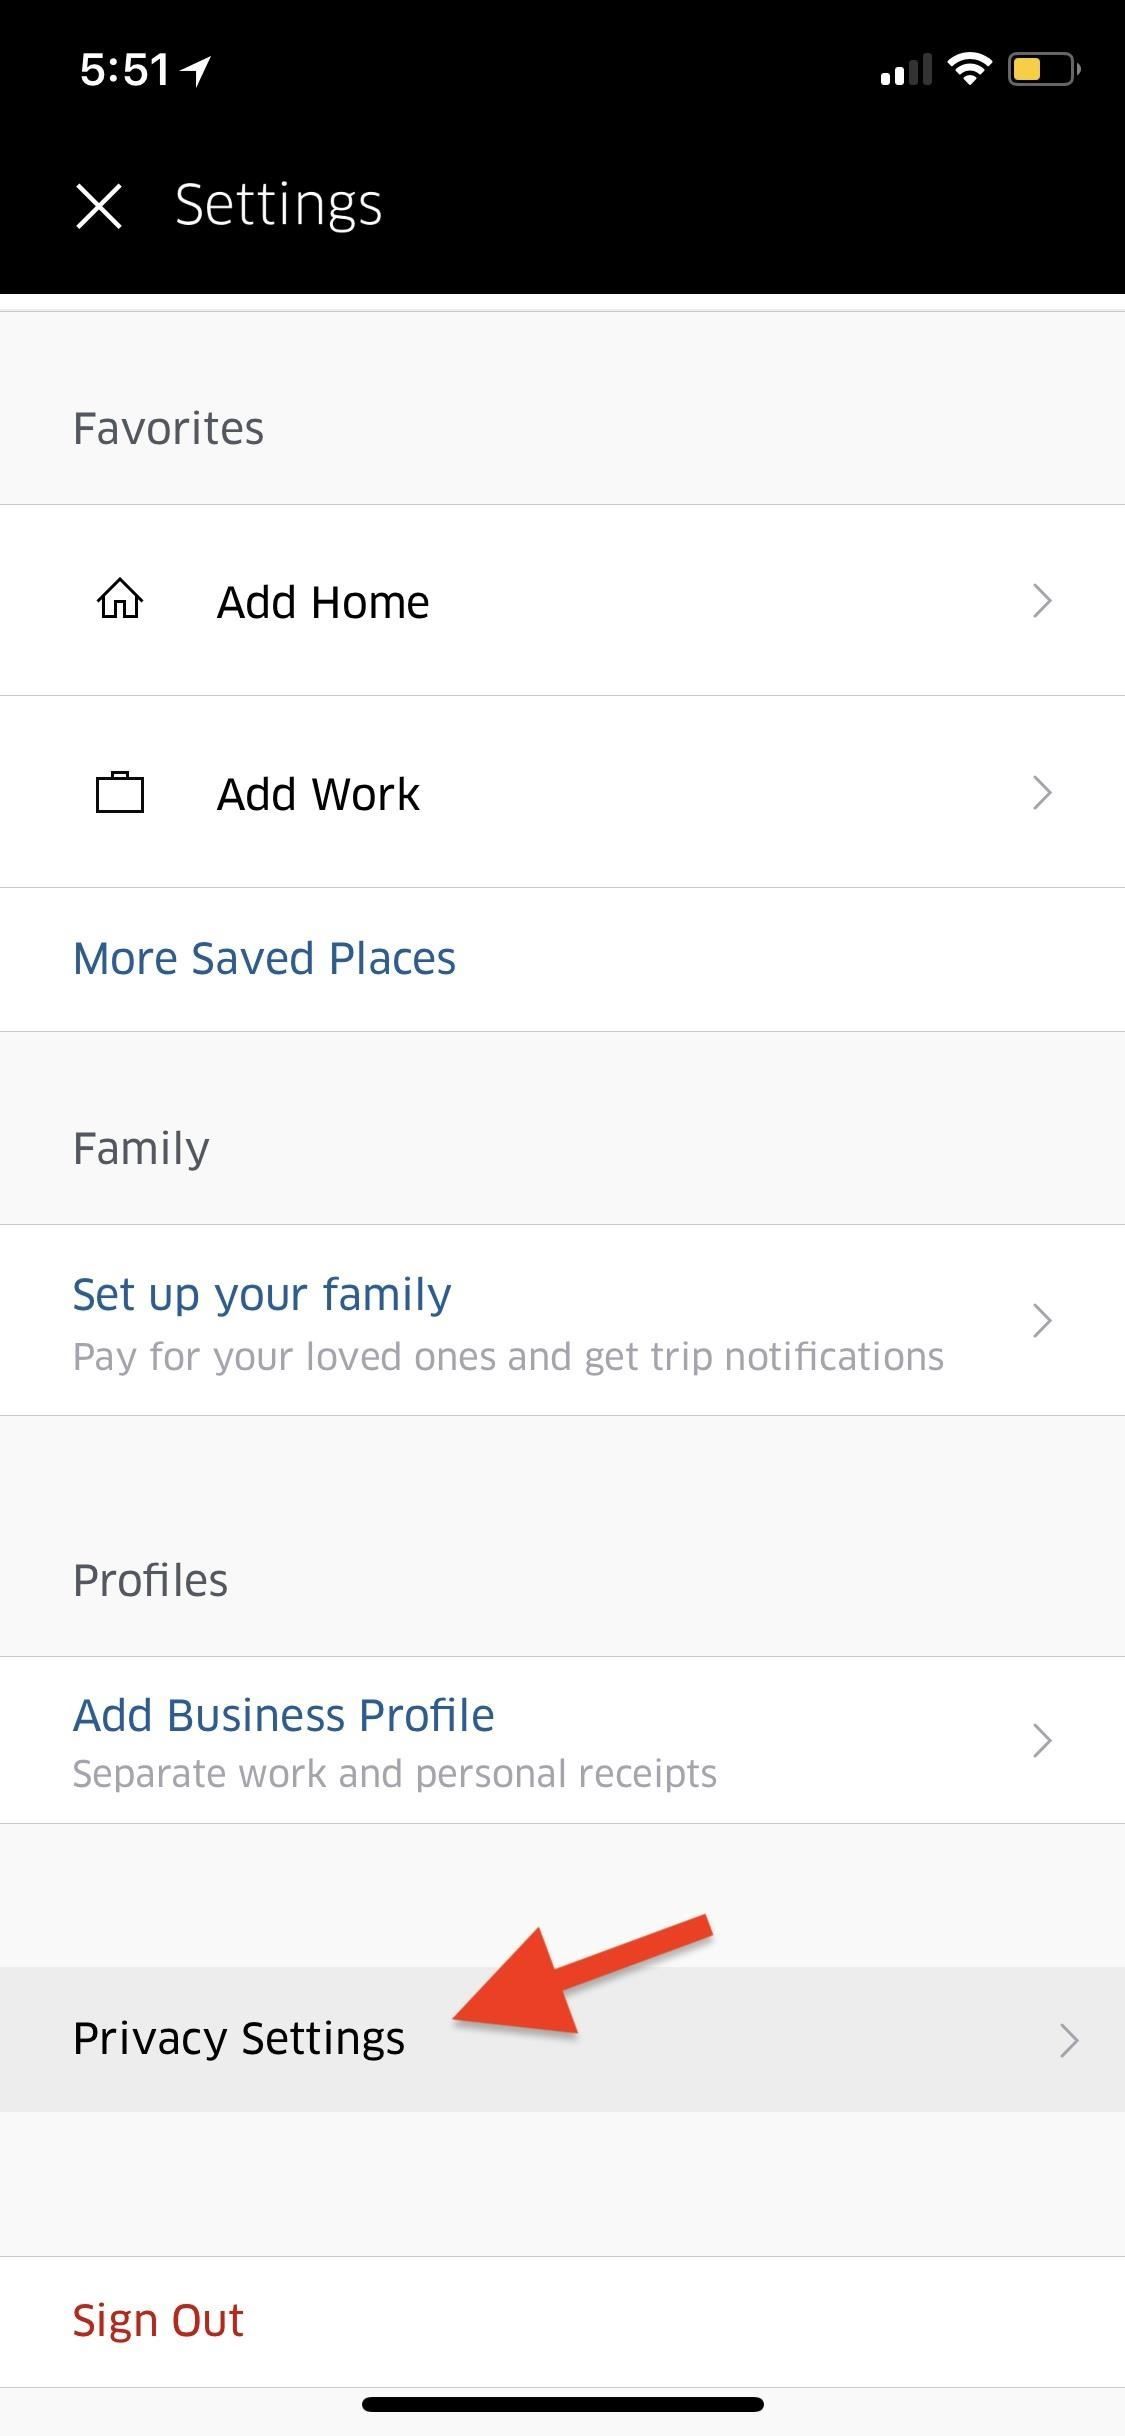Tap the battery indicator icon
Image resolution: width=1125 pixels, height=2436 pixels.
tap(1043, 69)
